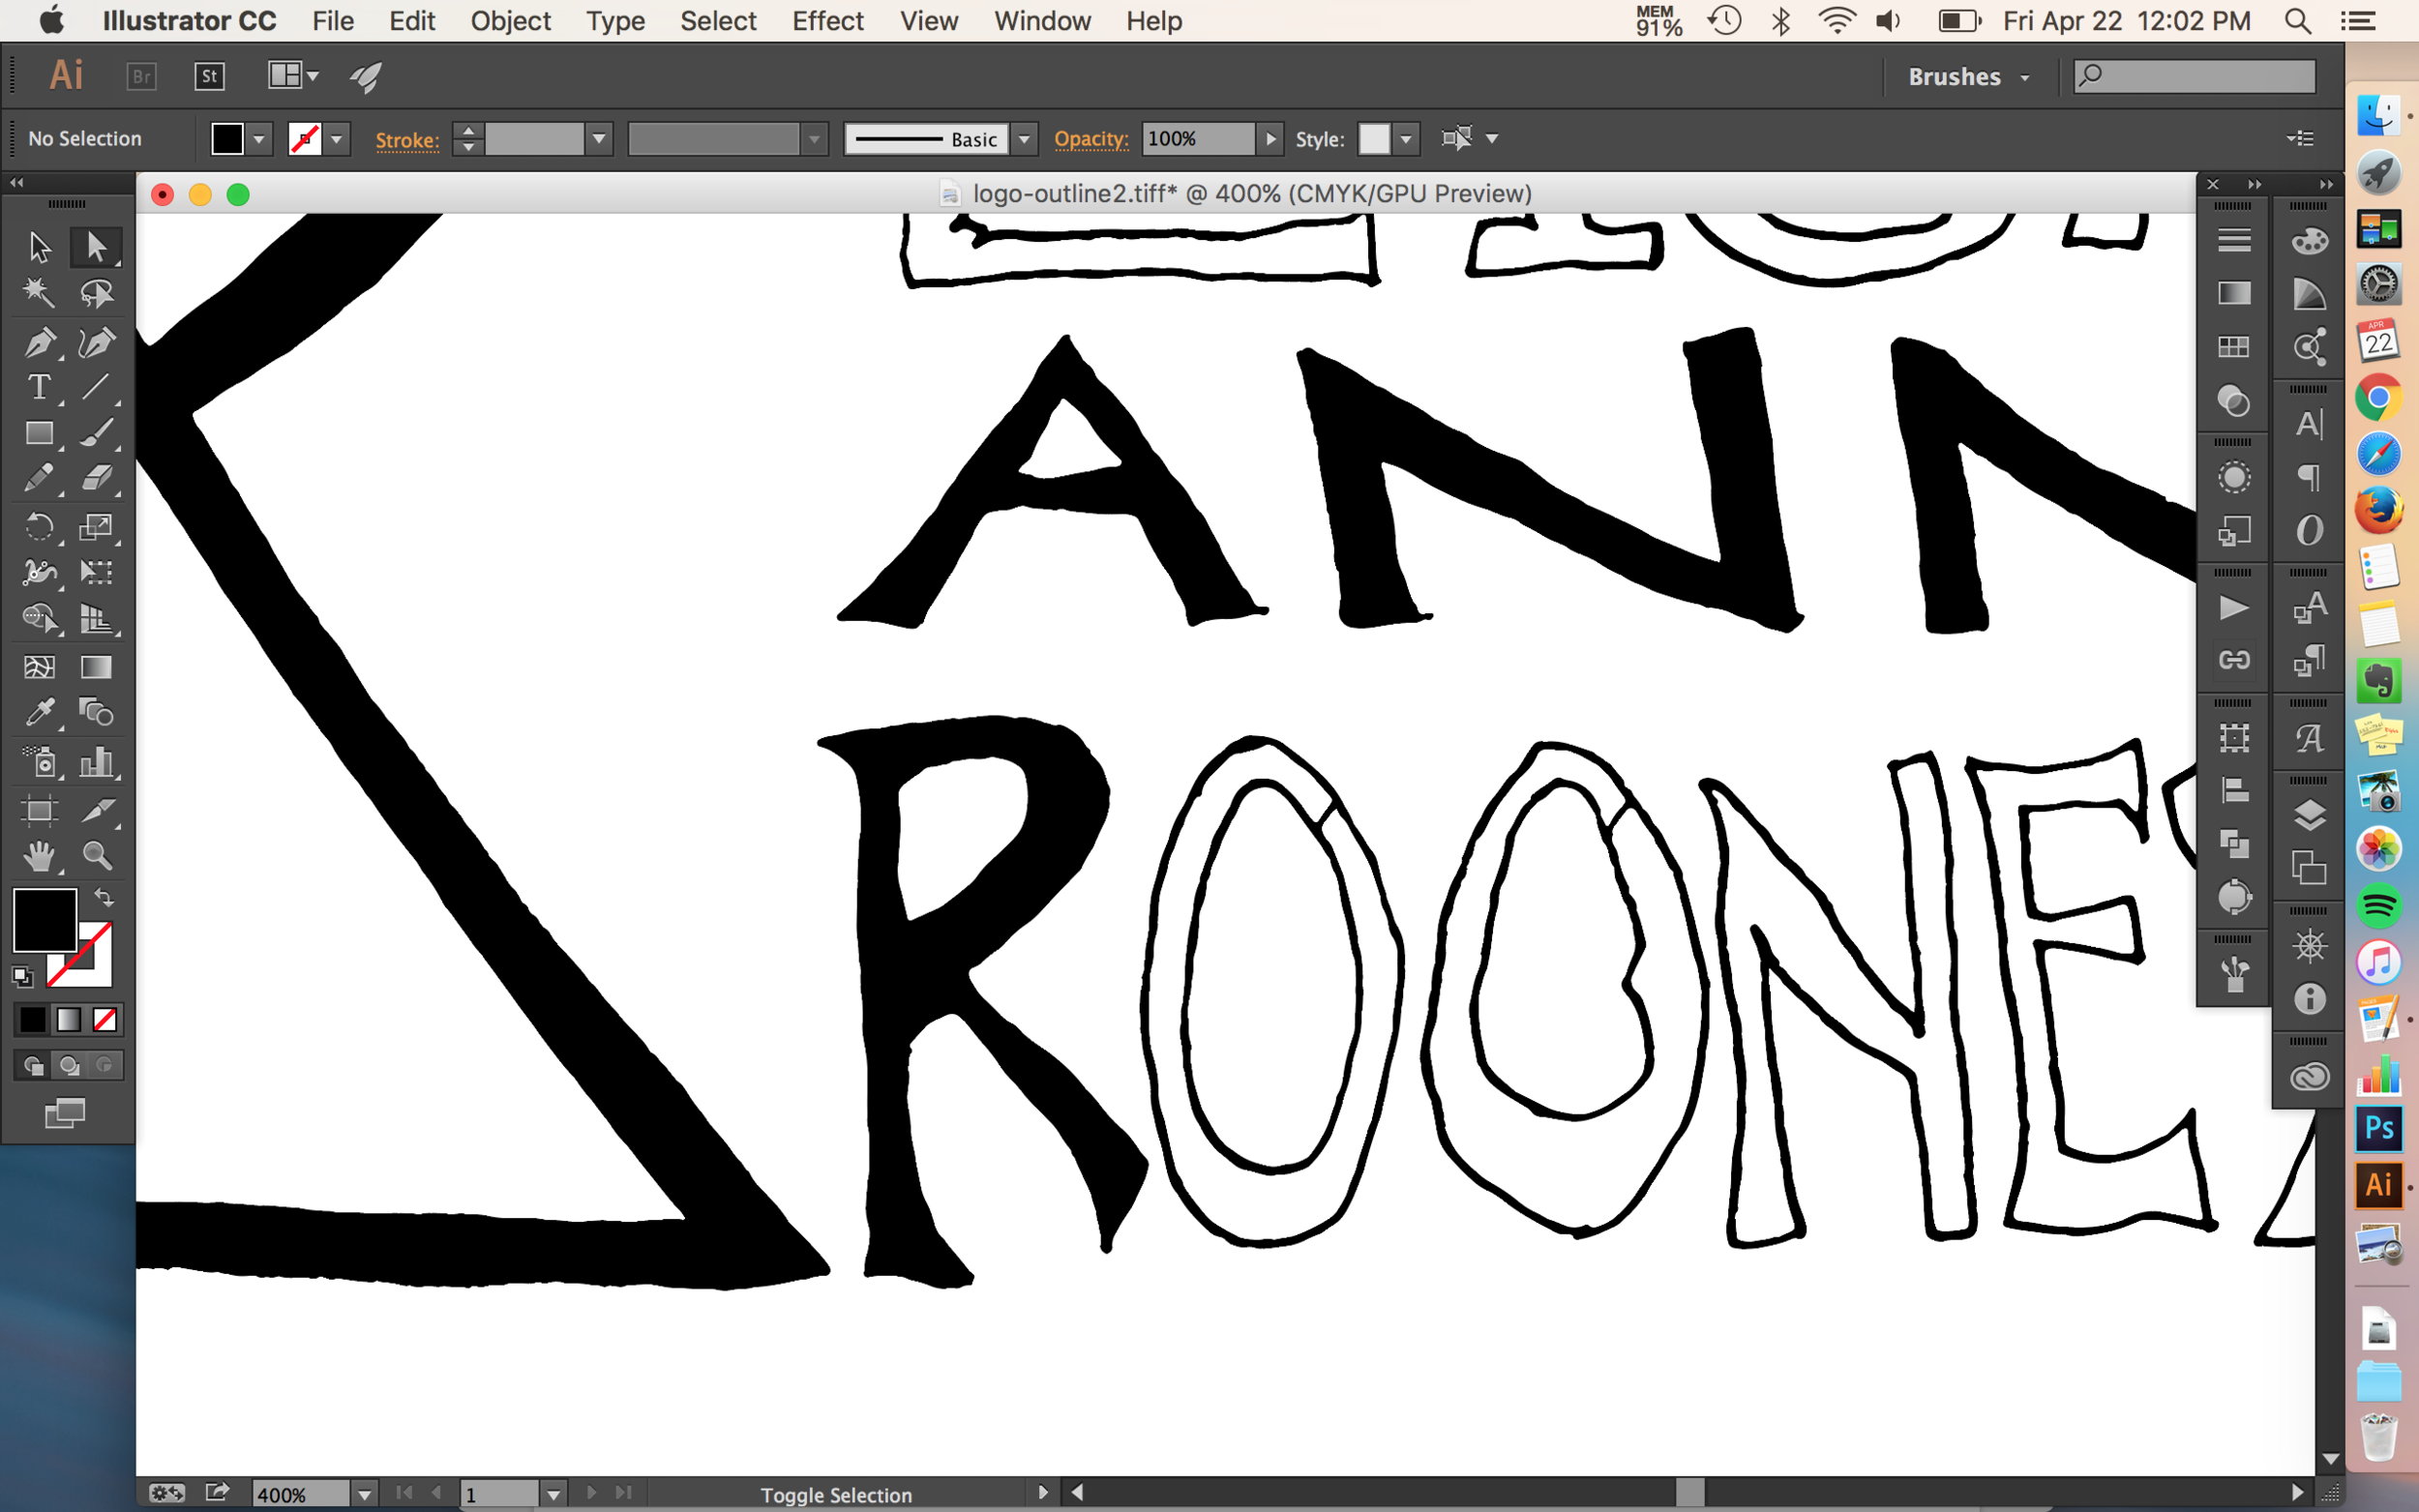
Task: Open the Effect menu
Action: tap(827, 21)
